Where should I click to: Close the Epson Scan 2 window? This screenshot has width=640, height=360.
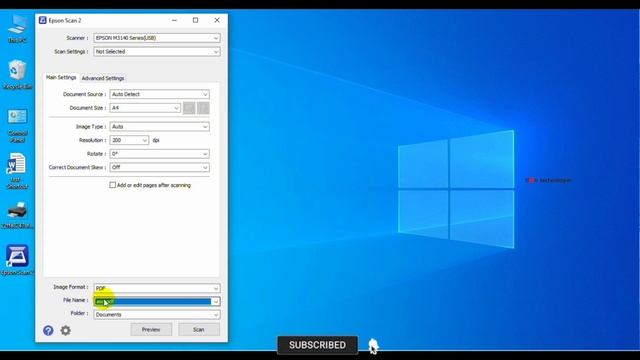(x=217, y=20)
